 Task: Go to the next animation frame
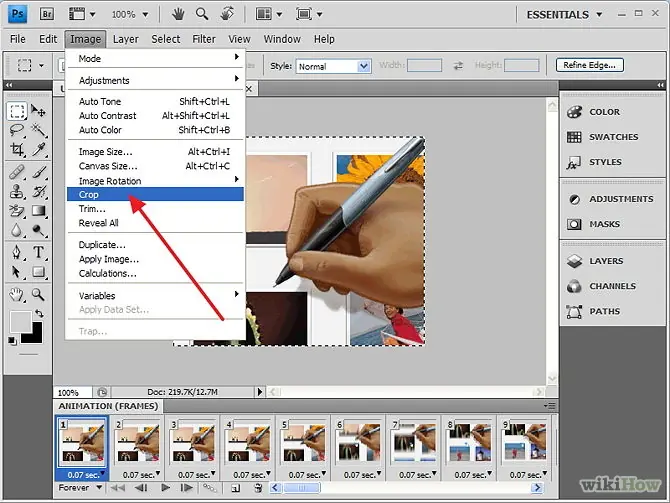pos(187,488)
